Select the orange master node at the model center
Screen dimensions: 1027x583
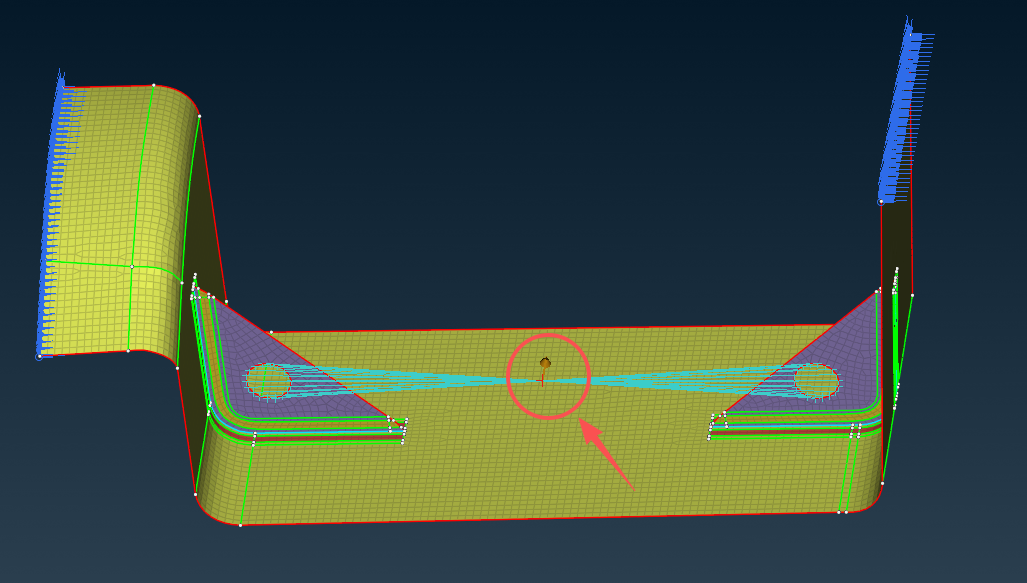click(x=545, y=363)
